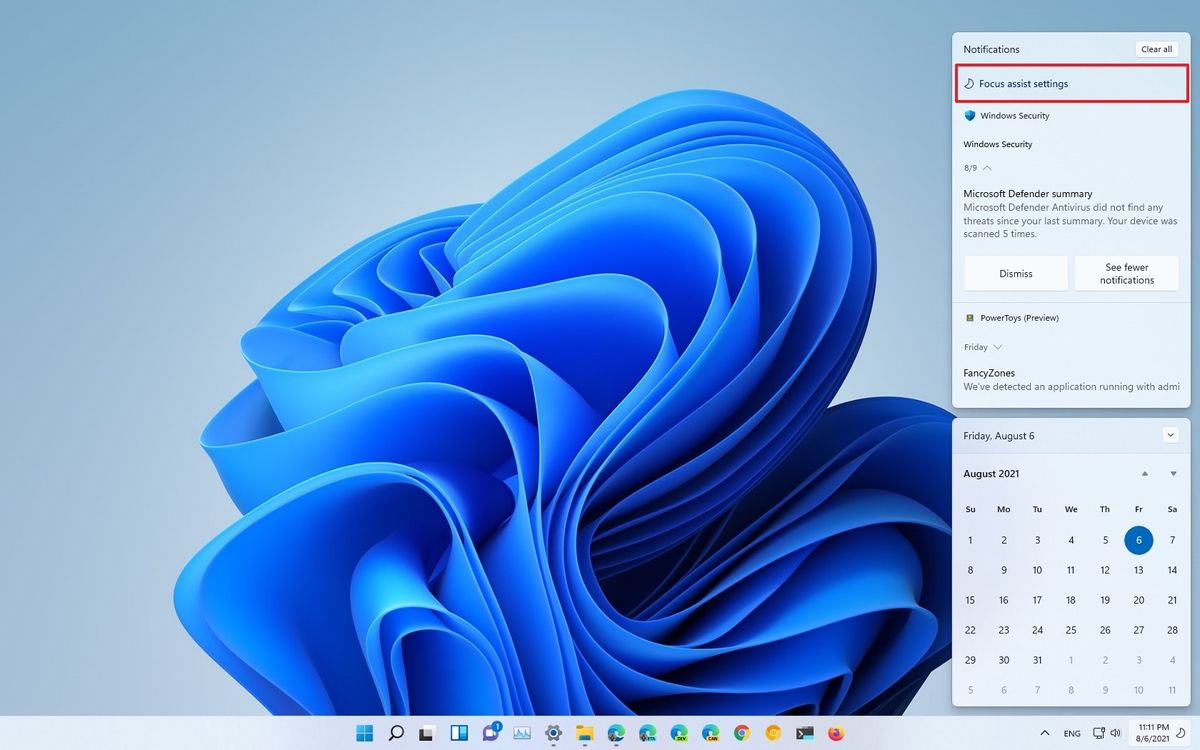
Task: Open volume flyout via speaker icon
Action: tap(1116, 732)
